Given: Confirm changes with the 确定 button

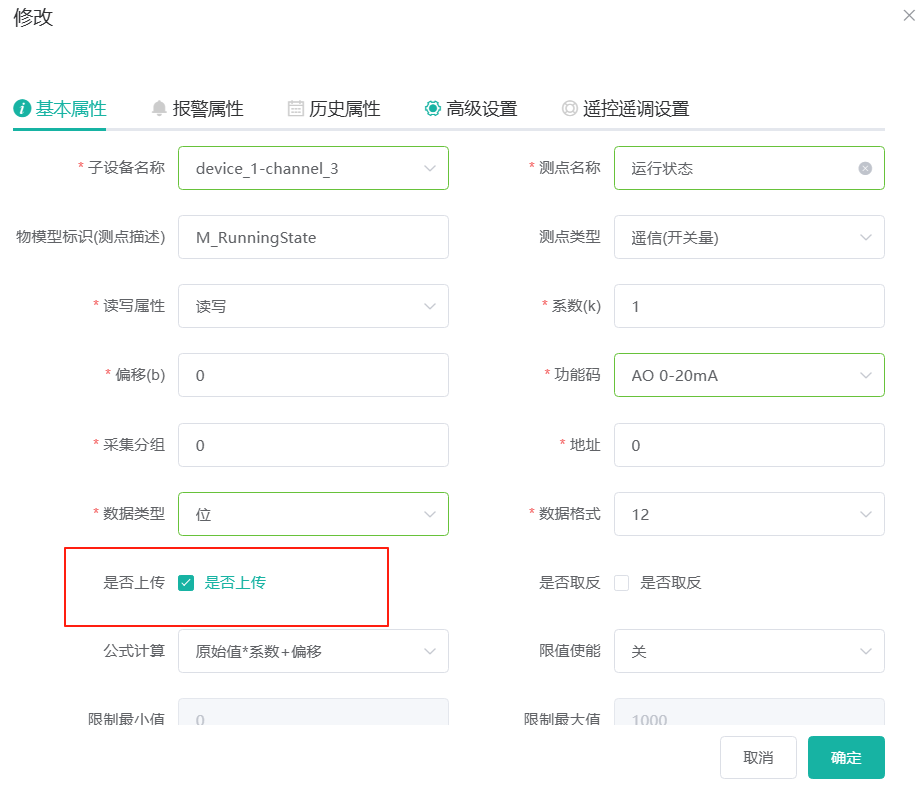Looking at the screenshot, I should click(845, 757).
